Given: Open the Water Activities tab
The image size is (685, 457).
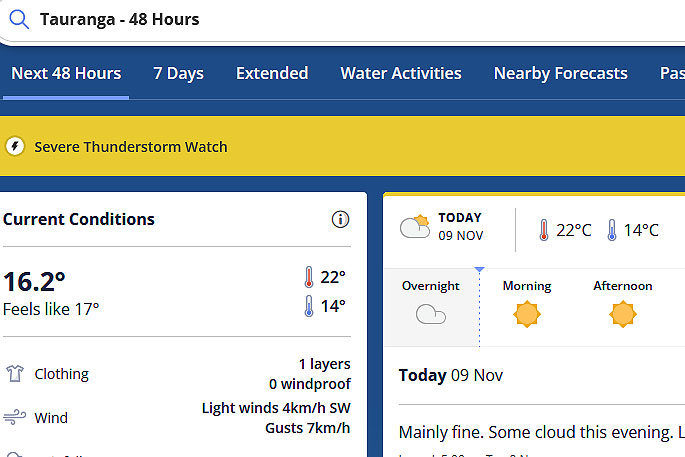Looking at the screenshot, I should 401,73.
